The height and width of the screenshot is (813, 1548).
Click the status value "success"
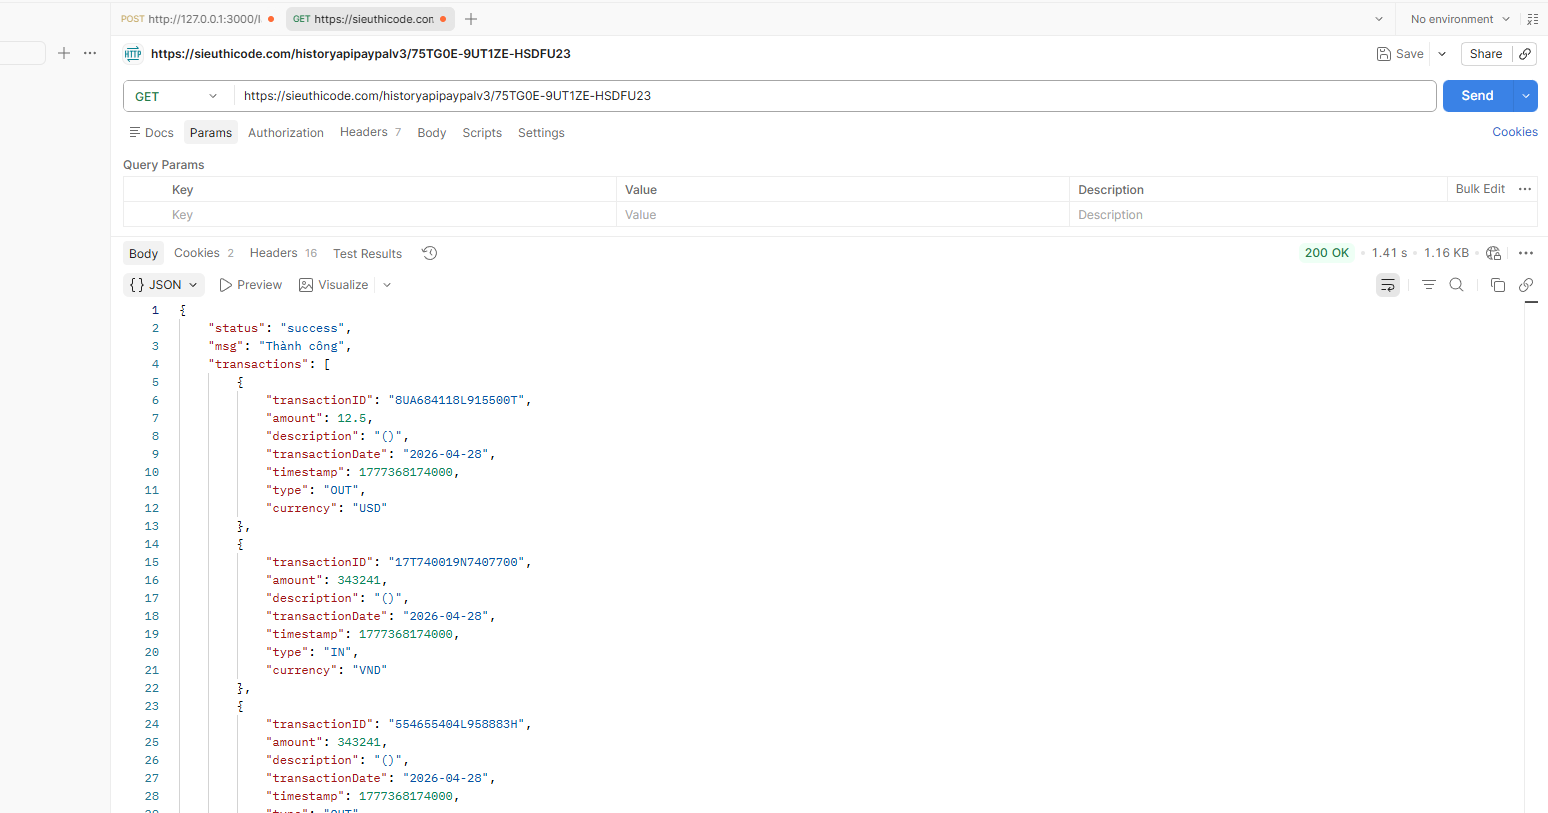[313, 328]
